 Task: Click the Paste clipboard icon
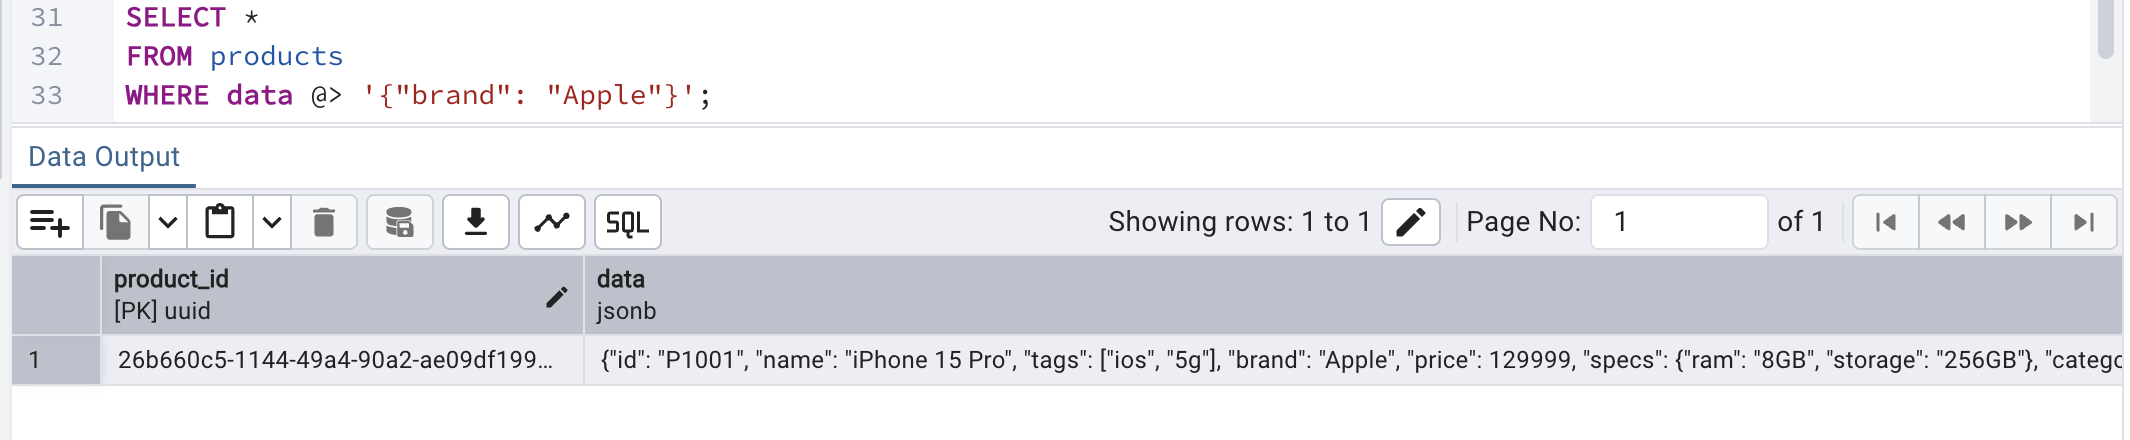click(220, 222)
